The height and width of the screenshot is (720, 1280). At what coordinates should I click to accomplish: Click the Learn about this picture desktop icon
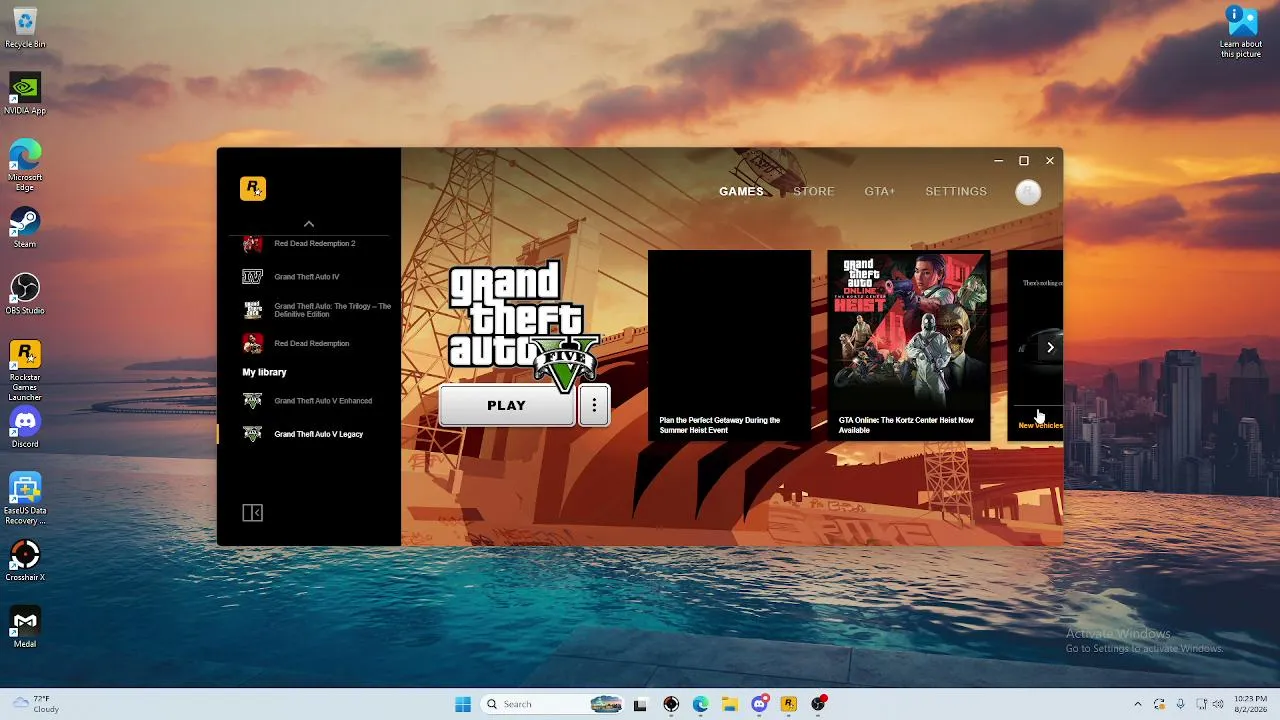pyautogui.click(x=1241, y=32)
